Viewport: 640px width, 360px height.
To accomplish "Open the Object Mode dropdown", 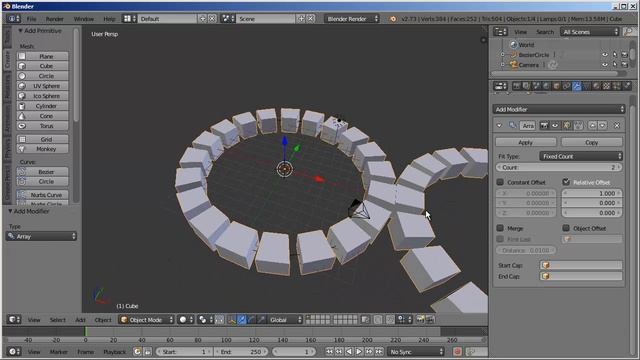I will [147, 320].
